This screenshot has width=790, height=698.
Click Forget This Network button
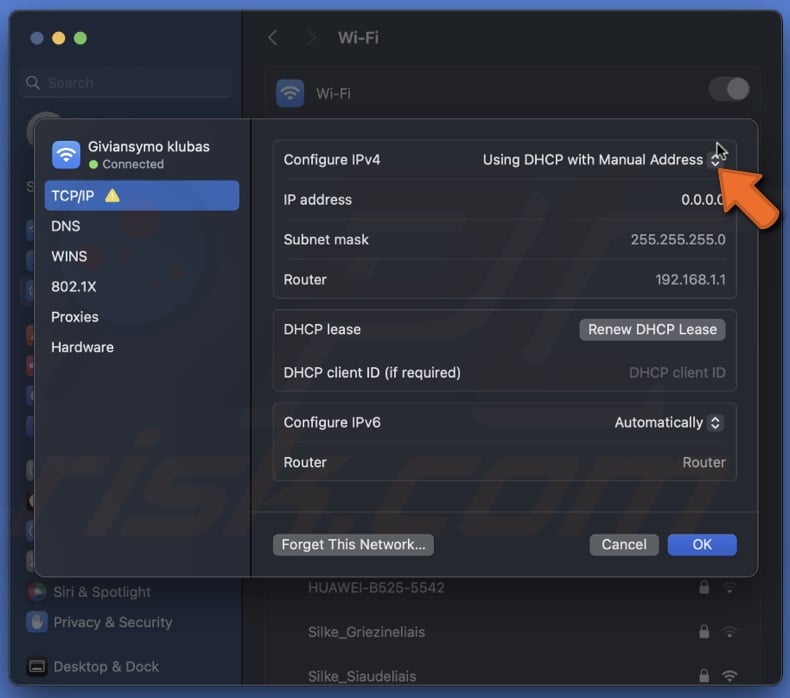point(353,544)
